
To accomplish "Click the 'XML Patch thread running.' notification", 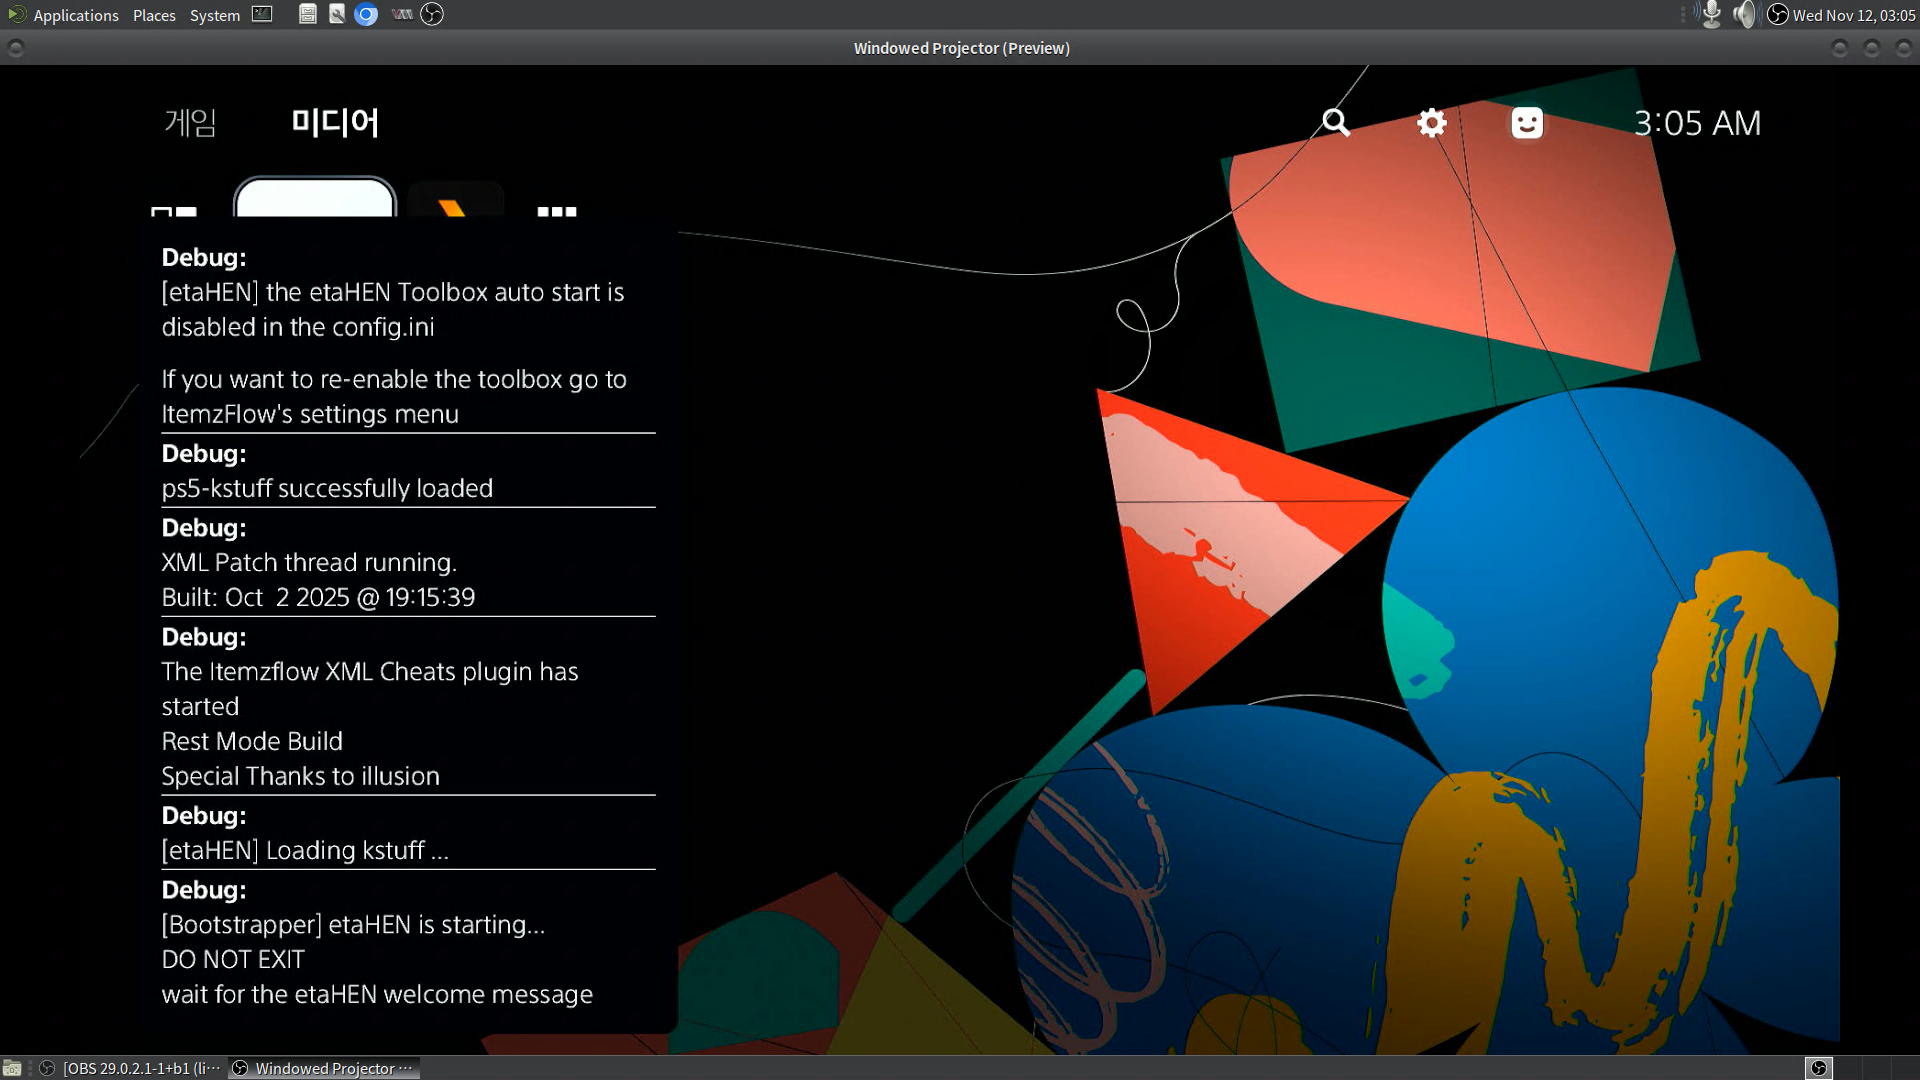I will pos(309,562).
